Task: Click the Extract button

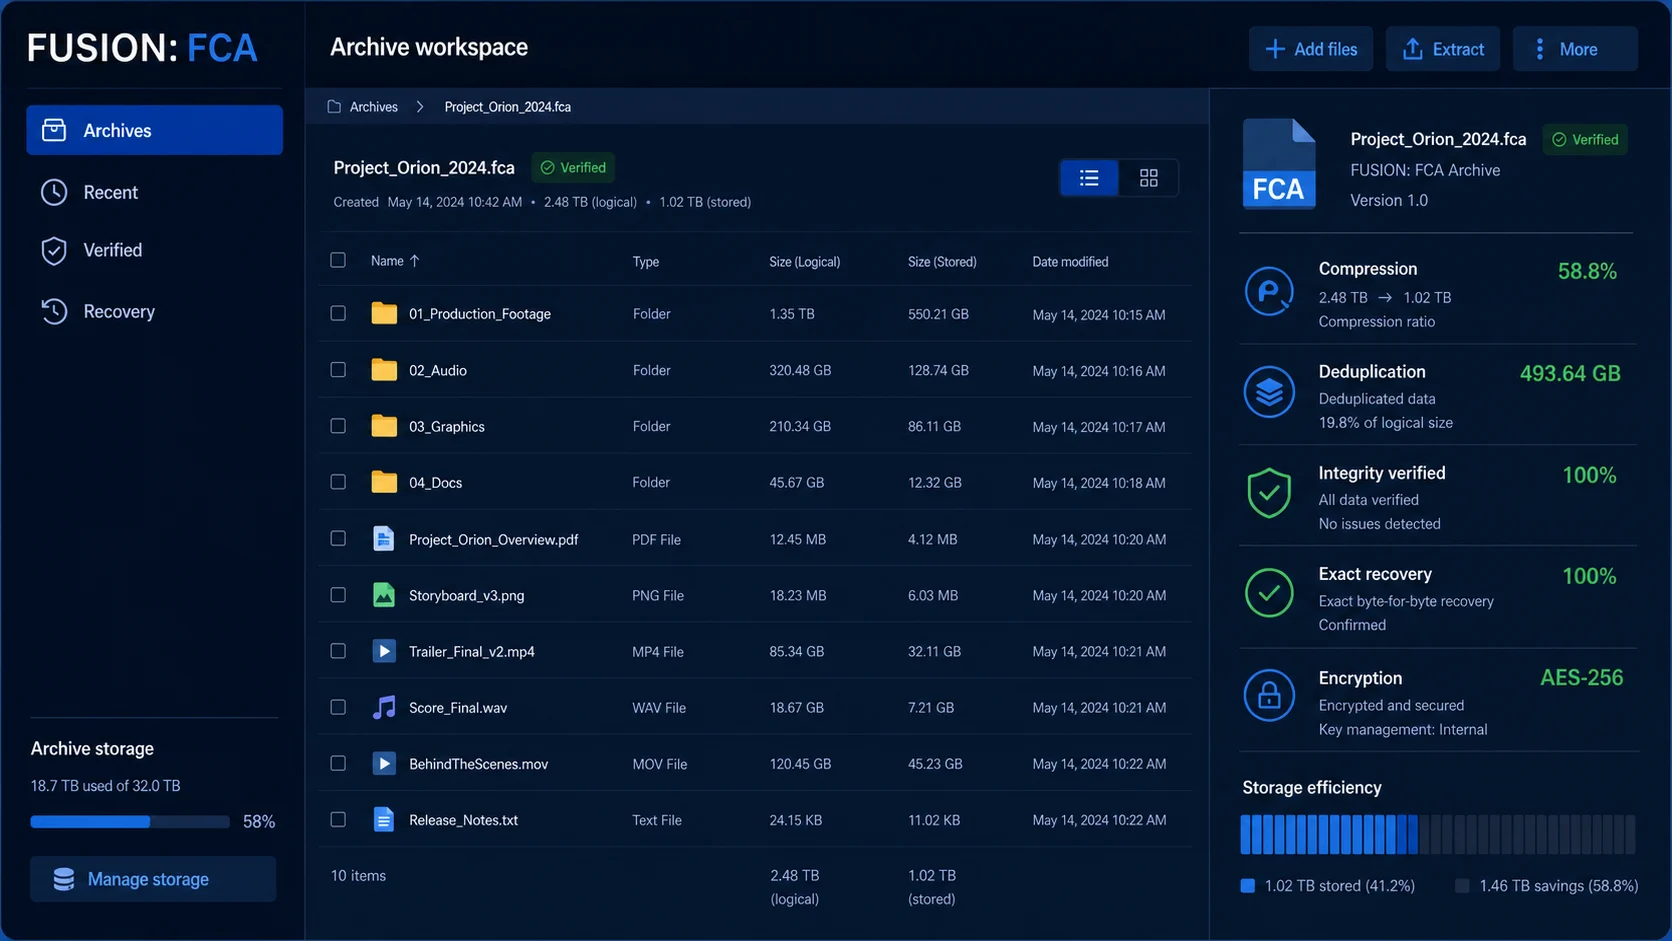Action: pyautogui.click(x=1442, y=49)
